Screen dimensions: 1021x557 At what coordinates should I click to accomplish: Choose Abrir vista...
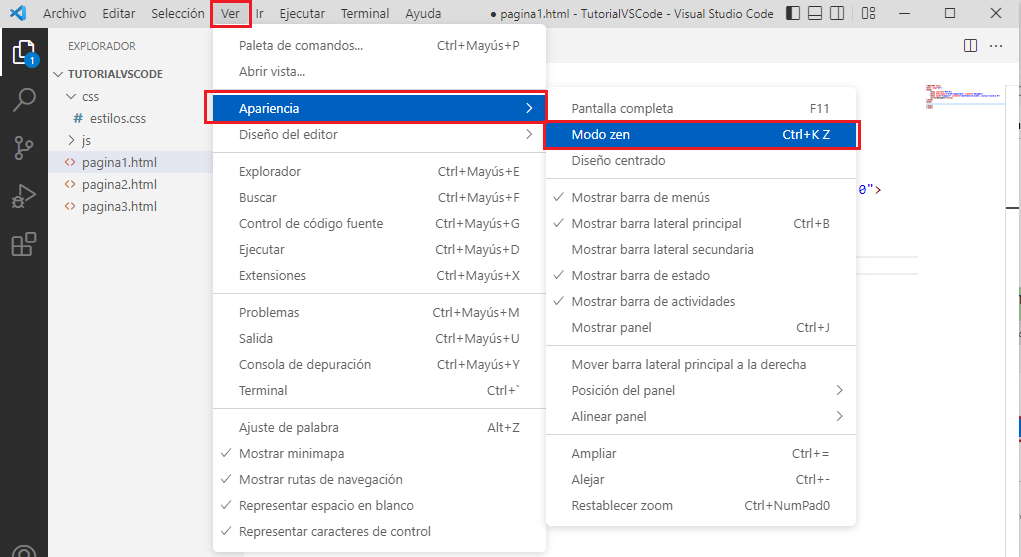coord(379,72)
